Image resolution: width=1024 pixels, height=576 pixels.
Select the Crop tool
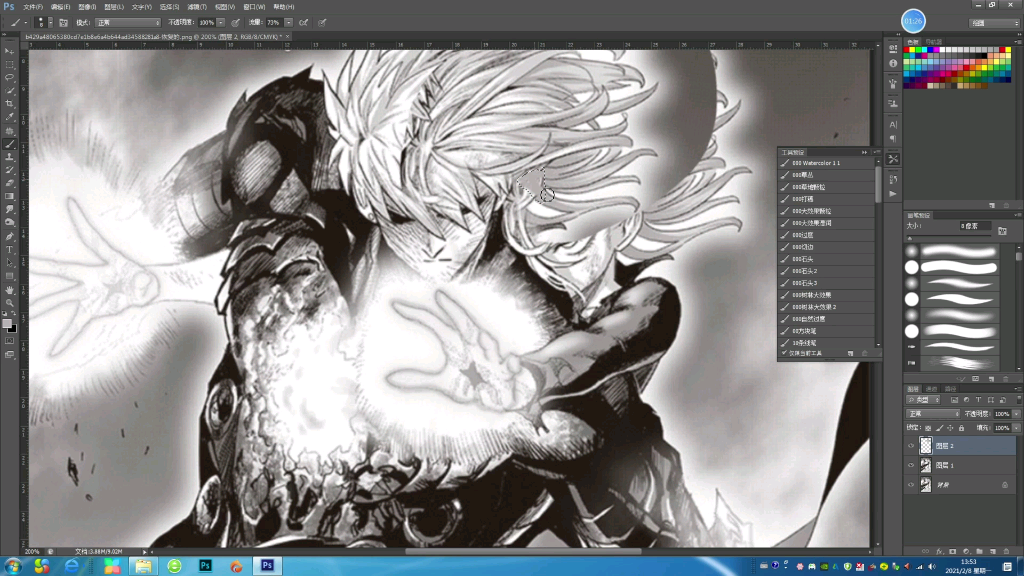click(x=9, y=104)
